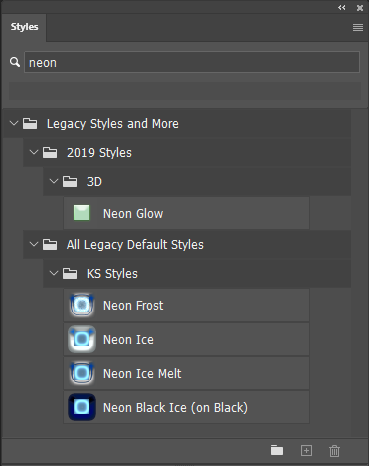This screenshot has height=466, width=369.
Task: Apply Neon Black Ice (on Black) thumbnail
Action: pyautogui.click(x=82, y=407)
